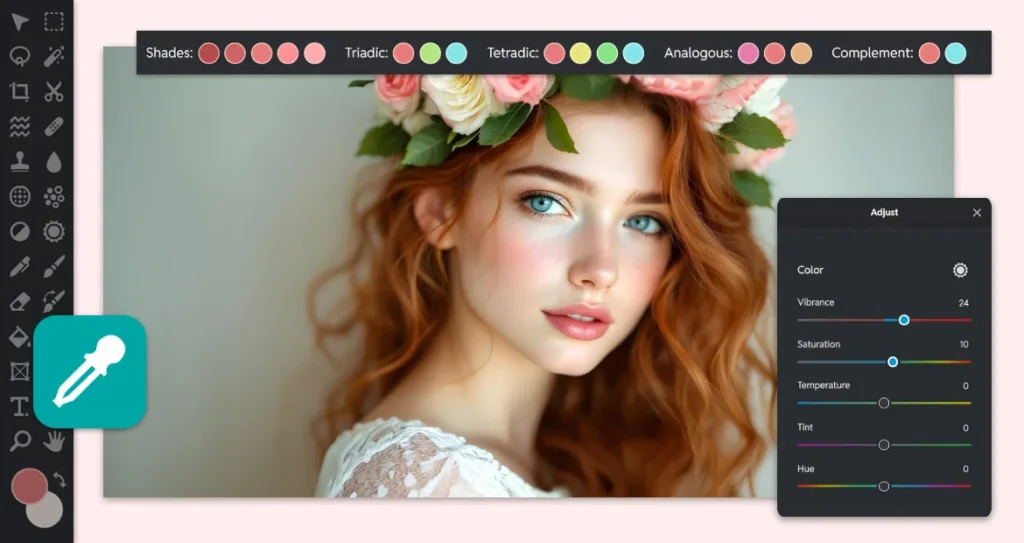Click the Hue value 0
Image resolution: width=1024 pixels, height=543 pixels.
click(x=965, y=469)
